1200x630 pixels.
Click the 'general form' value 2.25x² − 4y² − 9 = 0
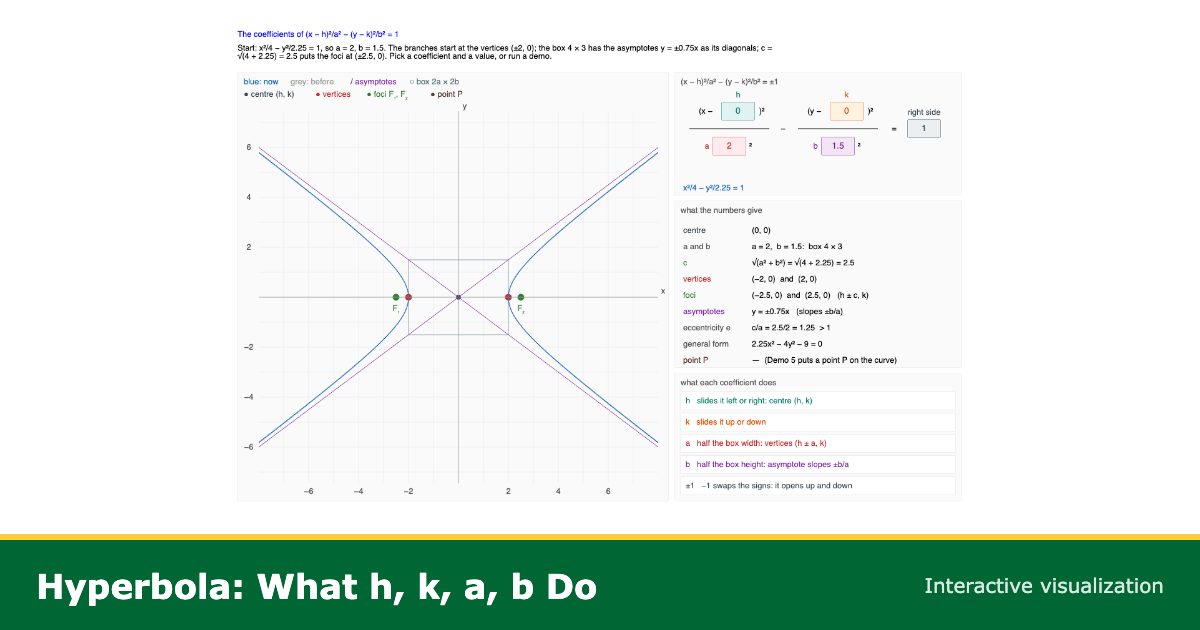pyautogui.click(x=787, y=343)
